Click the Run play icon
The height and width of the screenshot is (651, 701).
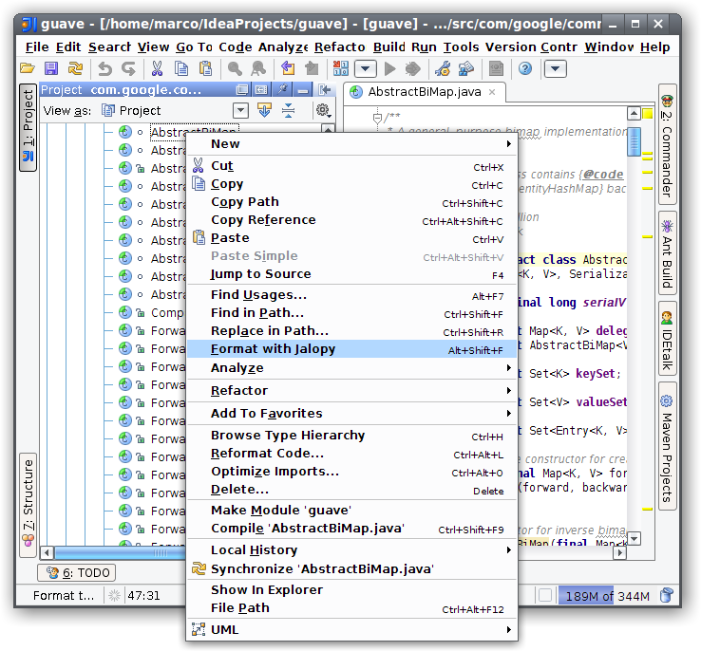(x=390, y=68)
